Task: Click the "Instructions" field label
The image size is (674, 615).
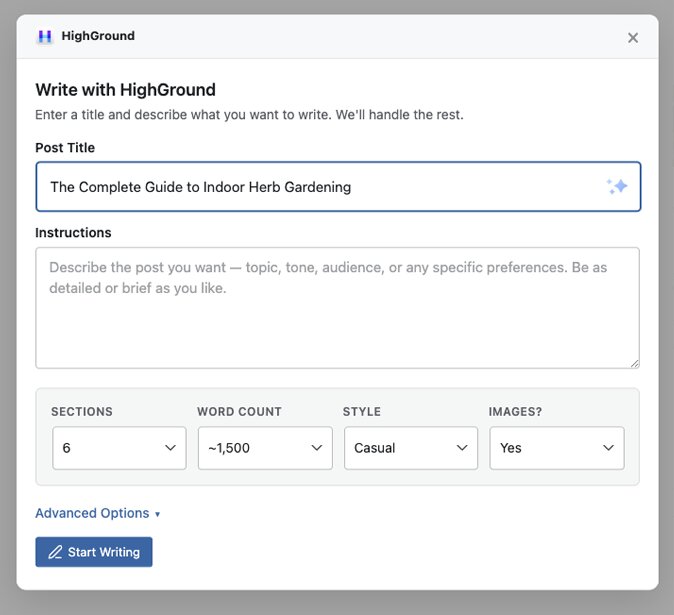Action: pos(73,233)
